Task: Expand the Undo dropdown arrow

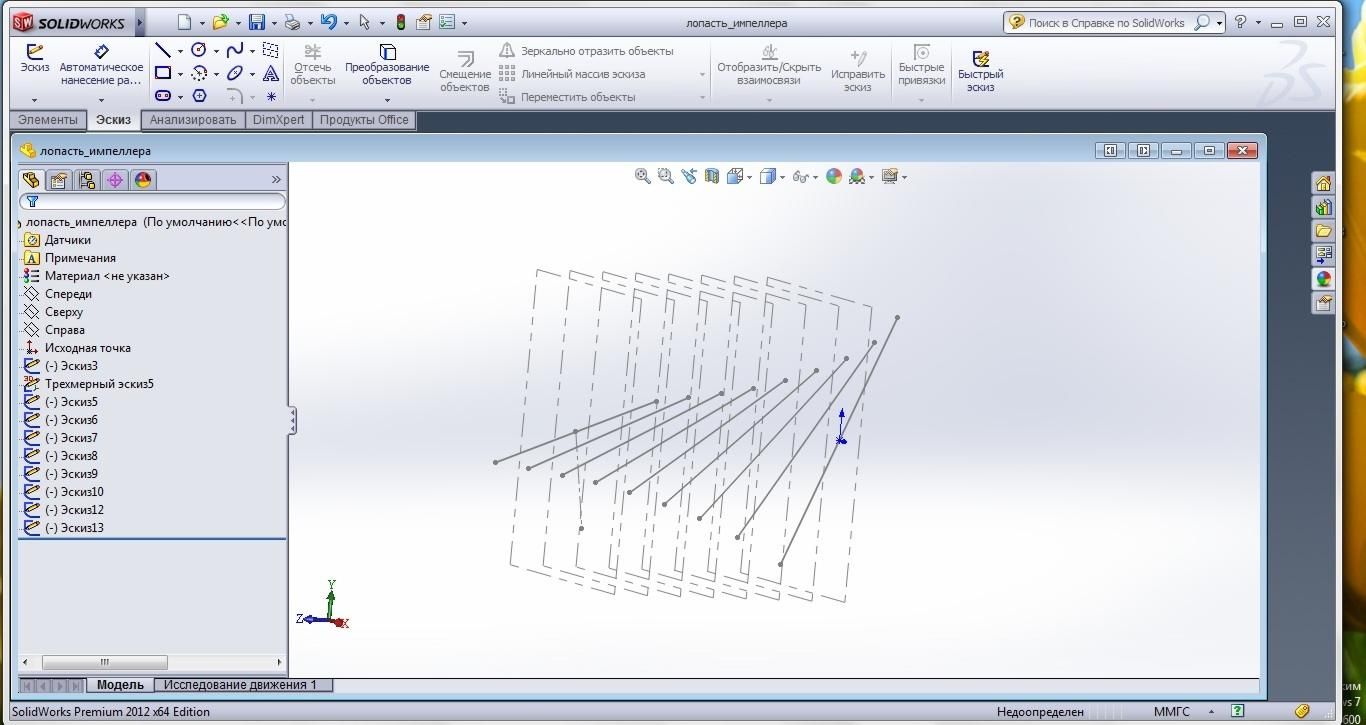Action: point(346,23)
